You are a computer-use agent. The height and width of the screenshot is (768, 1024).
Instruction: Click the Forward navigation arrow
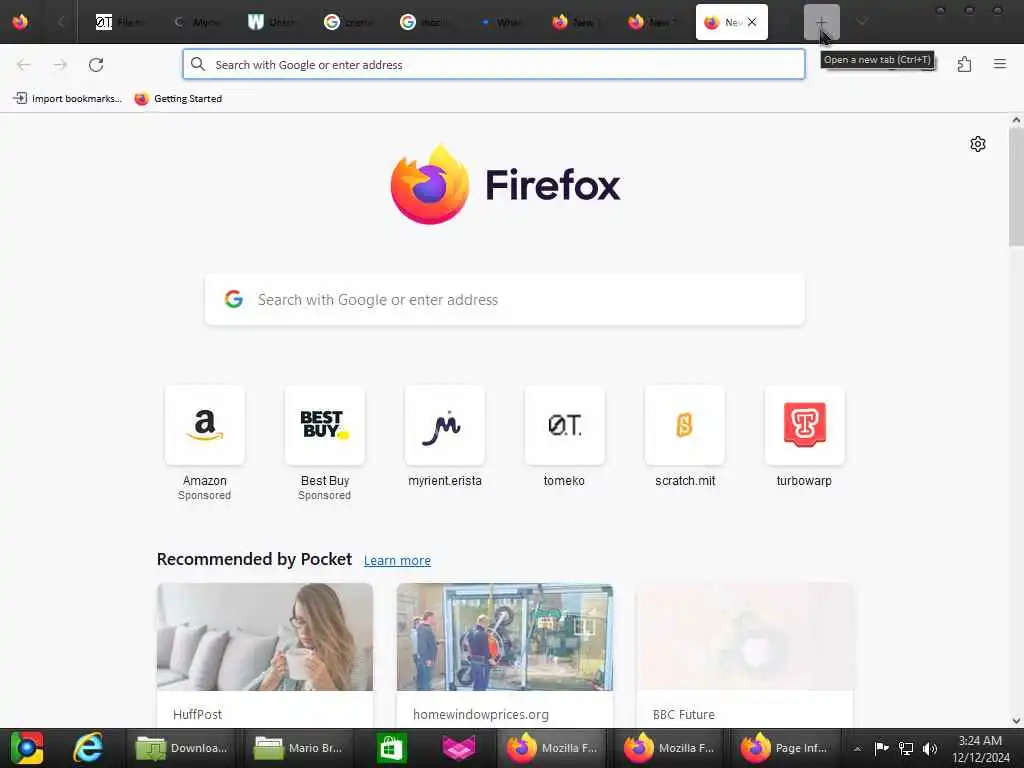click(x=60, y=65)
